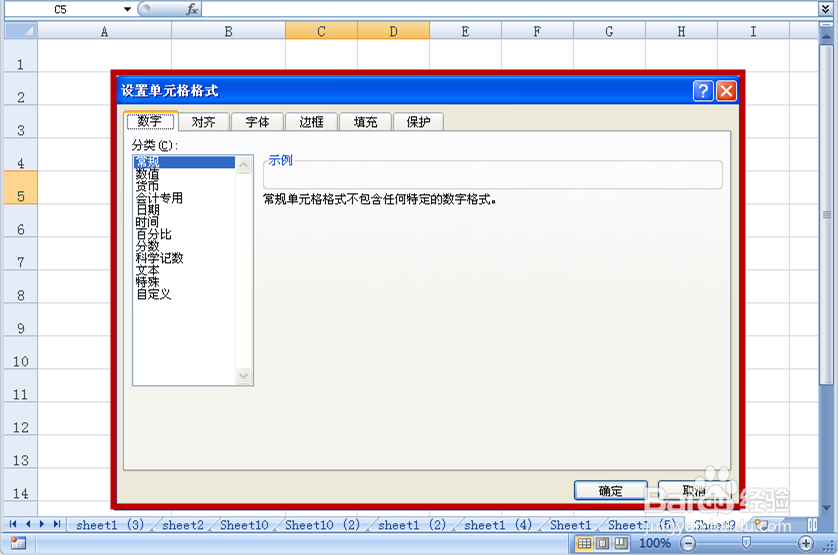Select row 1 header
Viewport: 838px width, 555px height.
tap(21, 56)
